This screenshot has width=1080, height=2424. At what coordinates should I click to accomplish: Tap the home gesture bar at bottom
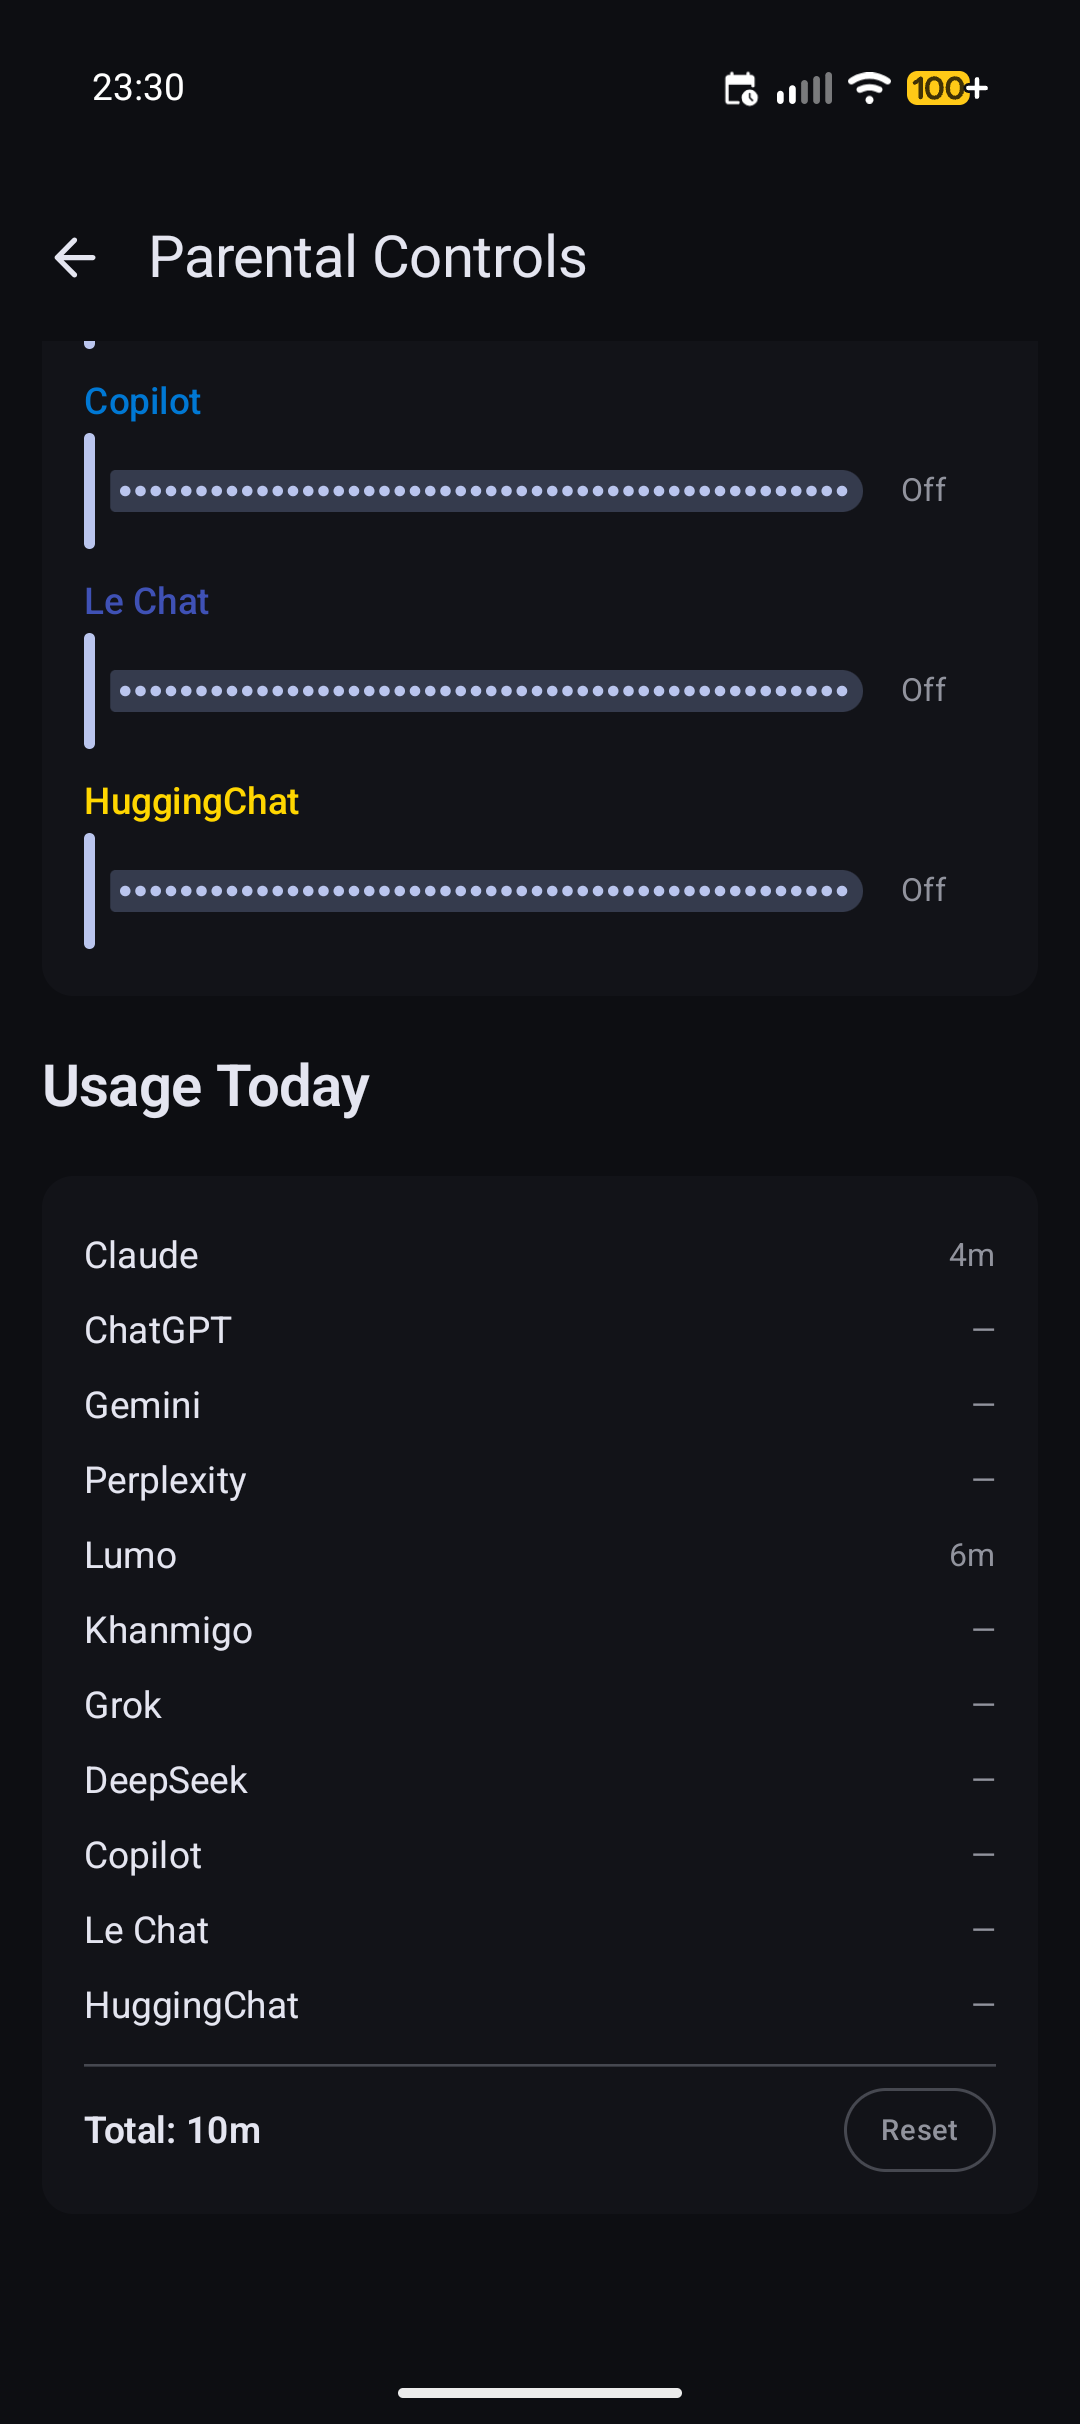(x=540, y=2391)
